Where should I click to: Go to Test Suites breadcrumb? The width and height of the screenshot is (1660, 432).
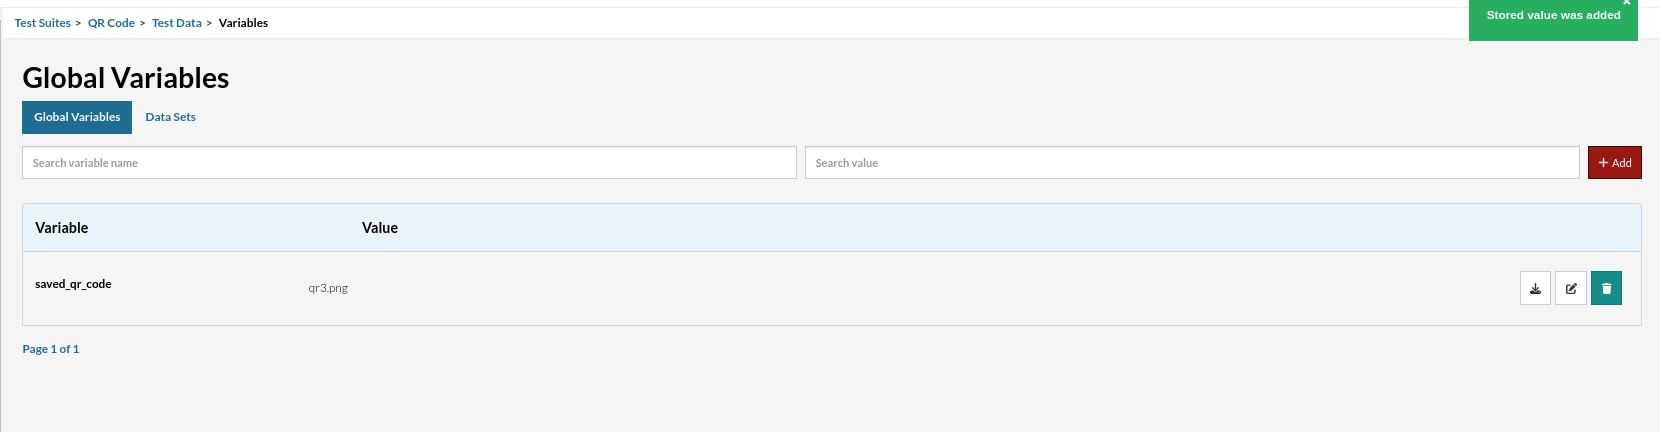[x=42, y=23]
